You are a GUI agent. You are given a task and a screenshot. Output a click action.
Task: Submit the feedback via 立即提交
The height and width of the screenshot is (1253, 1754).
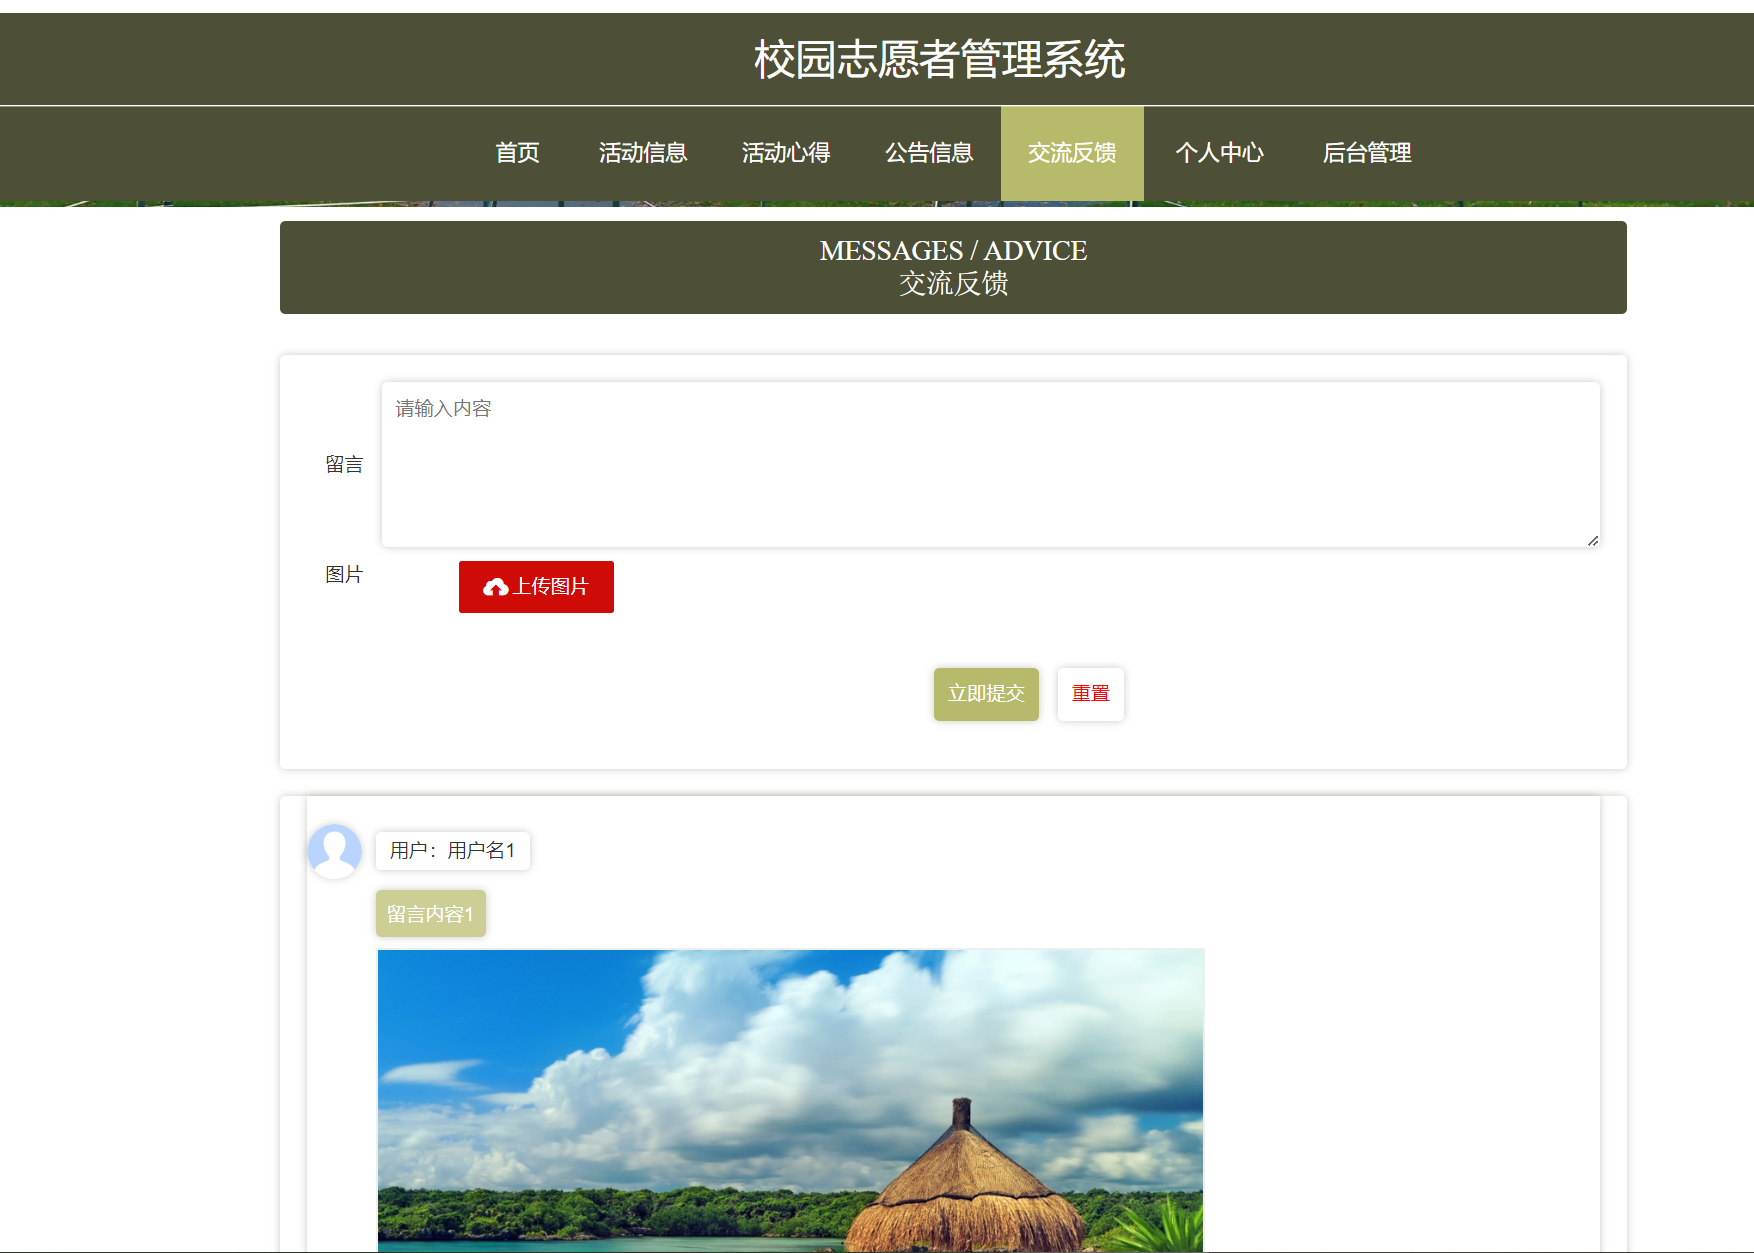coord(985,694)
